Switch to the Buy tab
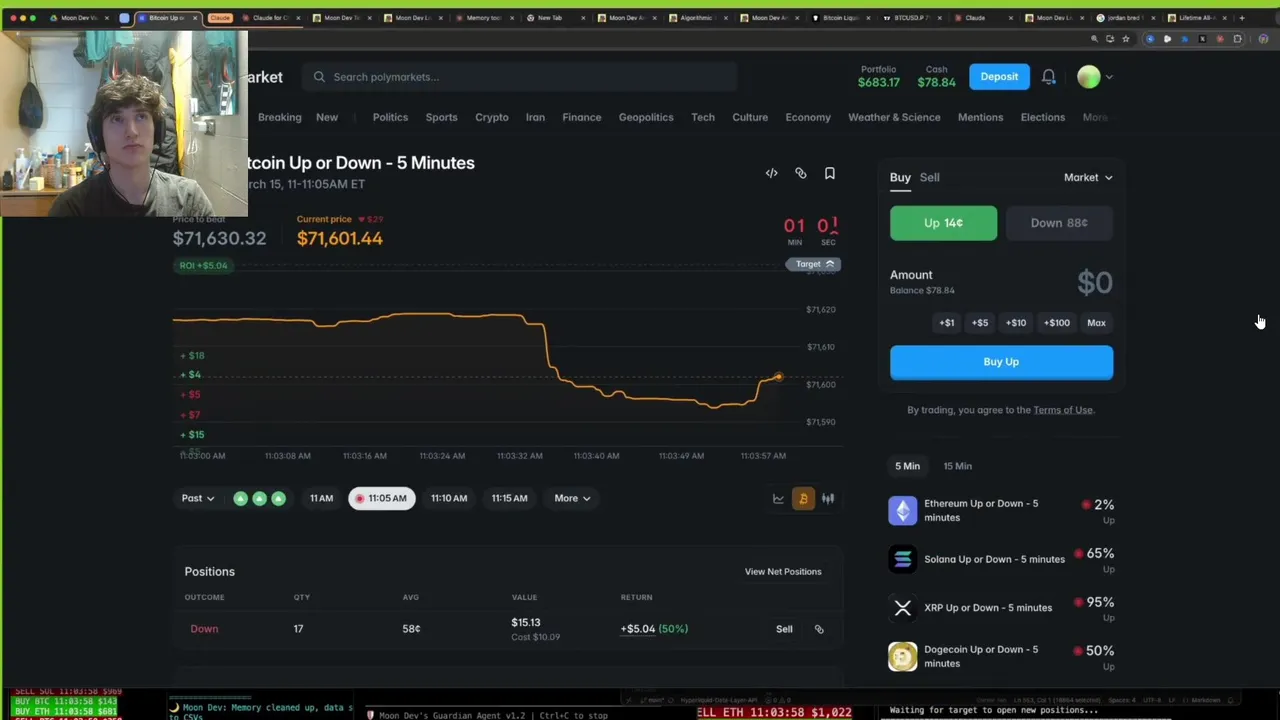Screen dimensions: 1280x720 (x=900, y=177)
